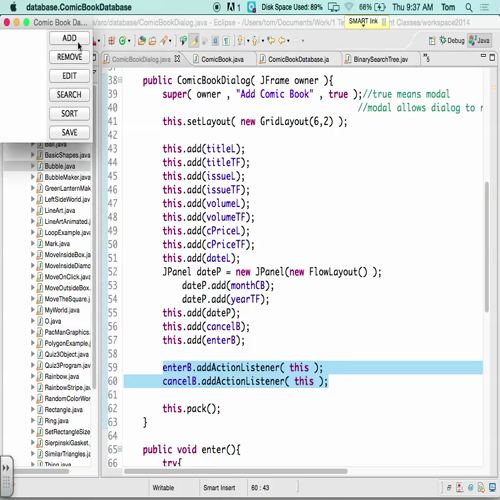Click the Toggle Breadcrumb icon
500x500 pixels.
coord(183,41)
